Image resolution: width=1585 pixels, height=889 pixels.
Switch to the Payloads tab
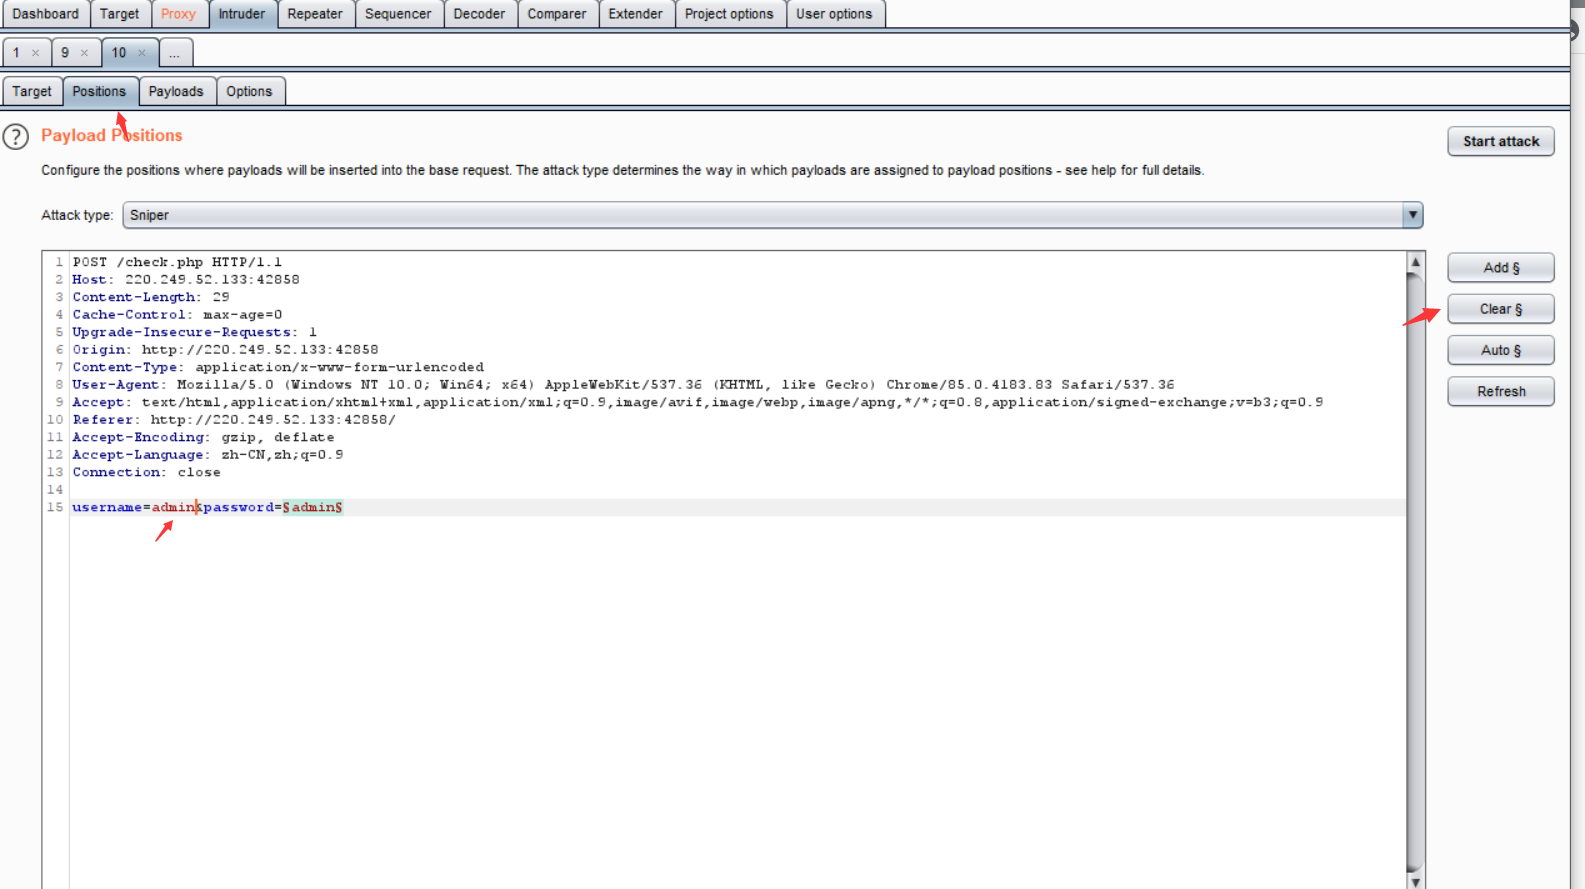176,91
